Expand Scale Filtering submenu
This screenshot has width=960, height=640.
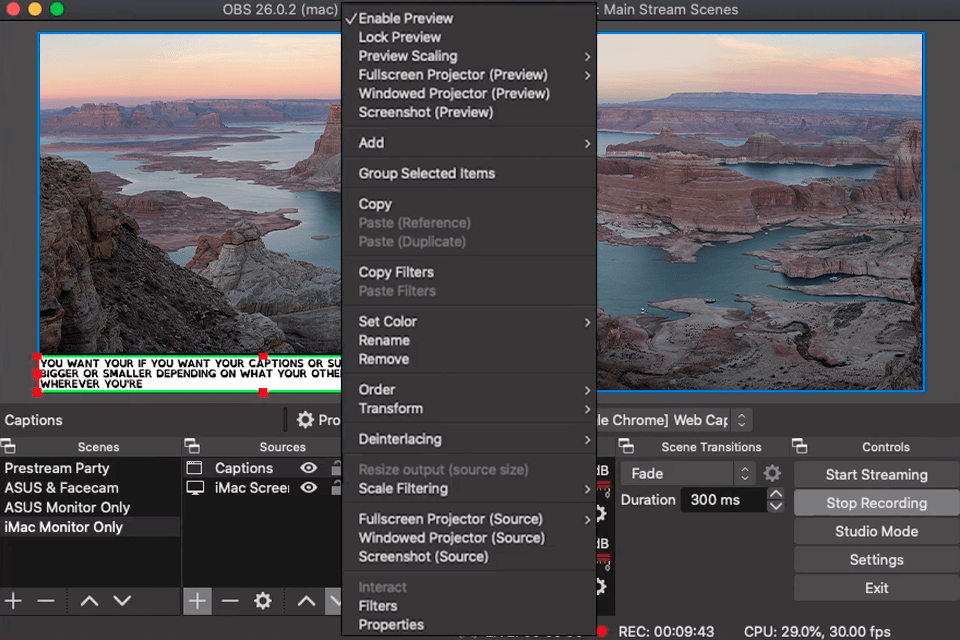469,489
